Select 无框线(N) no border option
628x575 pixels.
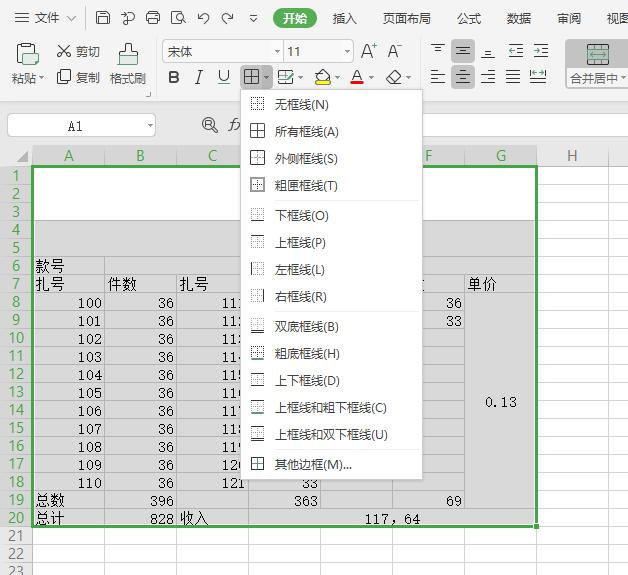pyautogui.click(x=332, y=105)
